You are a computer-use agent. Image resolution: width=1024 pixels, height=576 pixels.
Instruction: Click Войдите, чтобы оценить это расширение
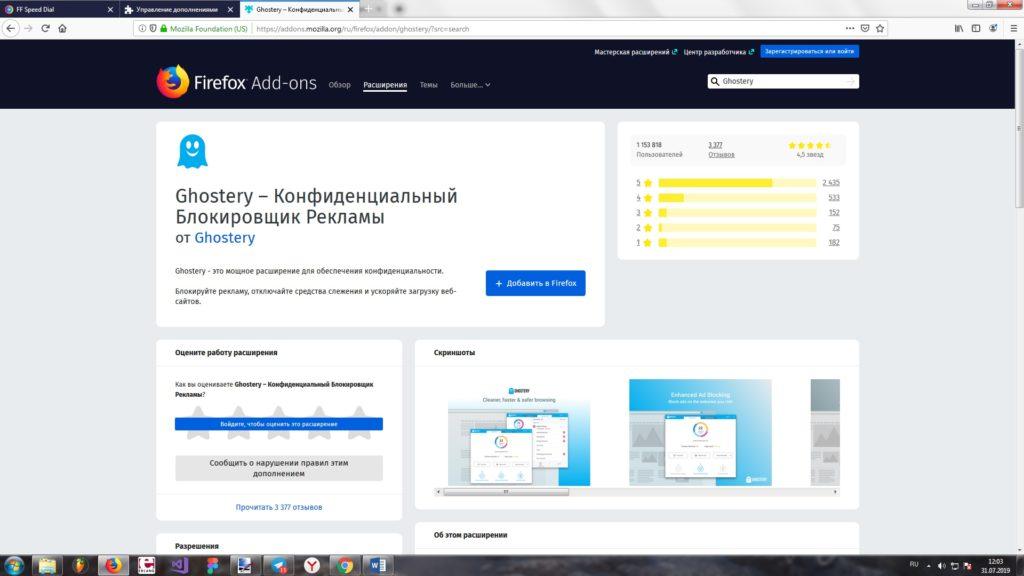[279, 424]
